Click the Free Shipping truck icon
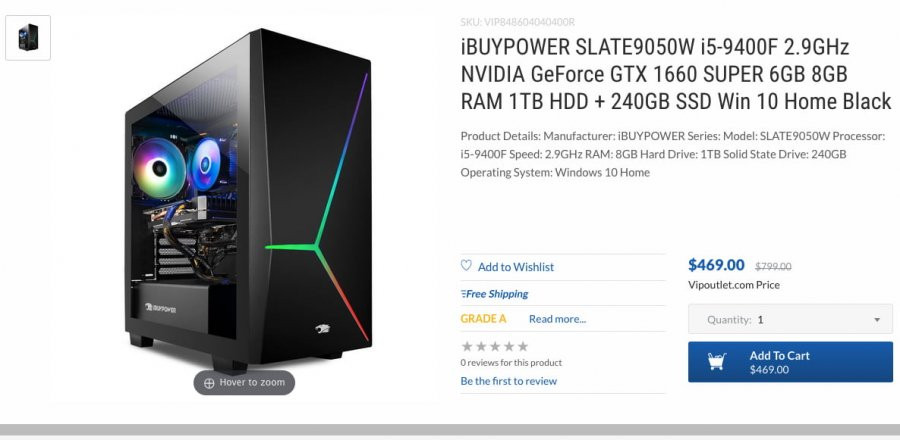 (x=463, y=294)
